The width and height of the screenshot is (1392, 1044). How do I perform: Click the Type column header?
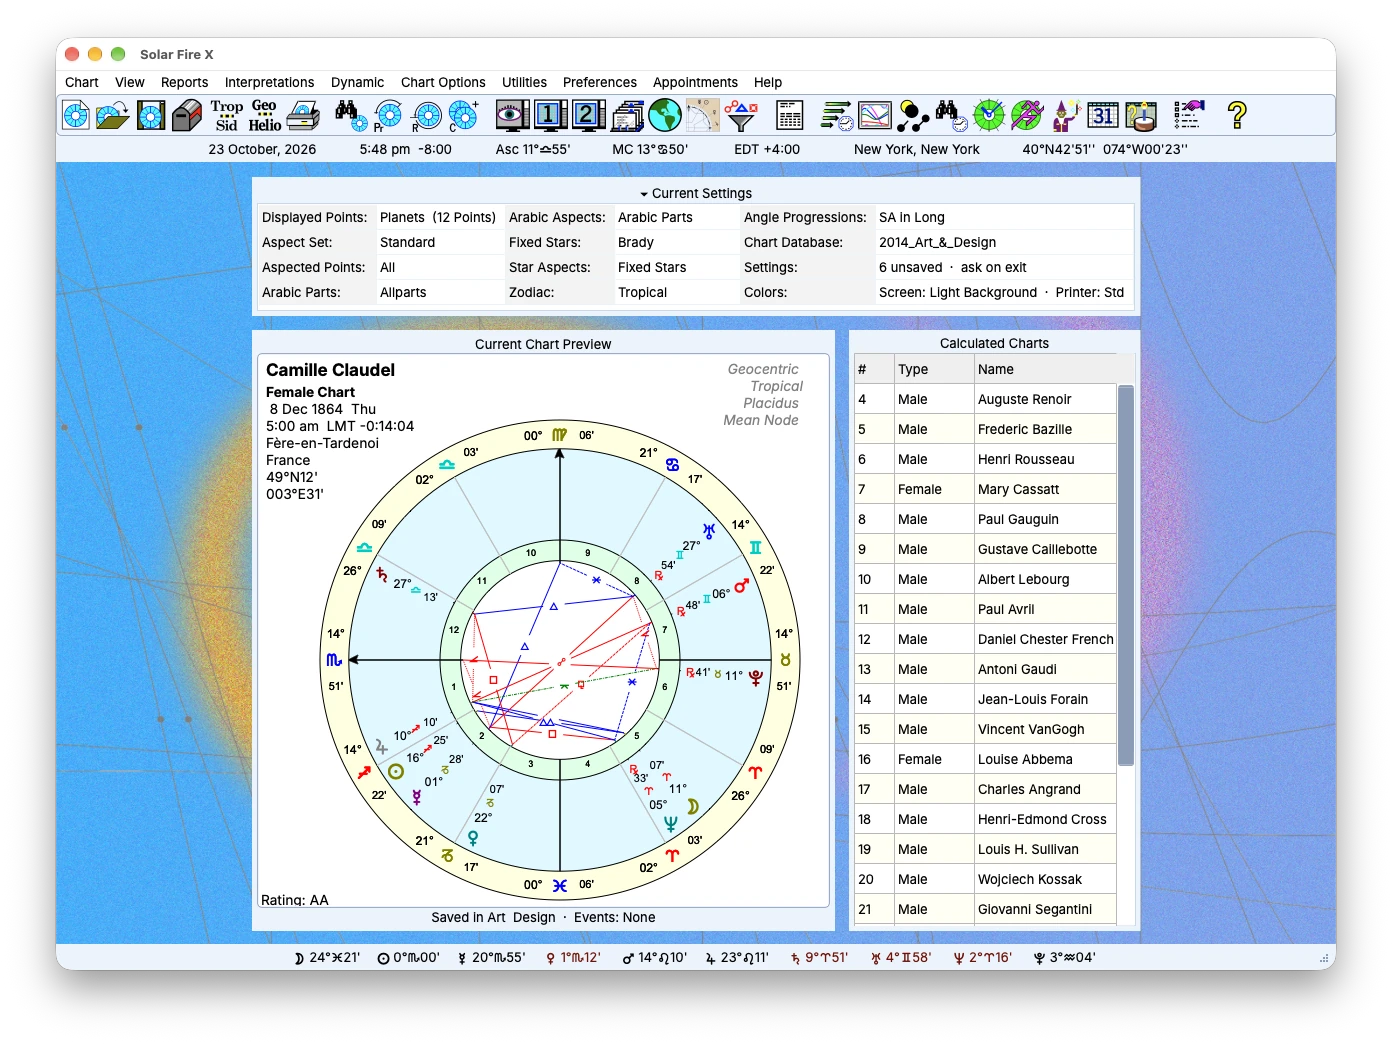[x=934, y=369]
